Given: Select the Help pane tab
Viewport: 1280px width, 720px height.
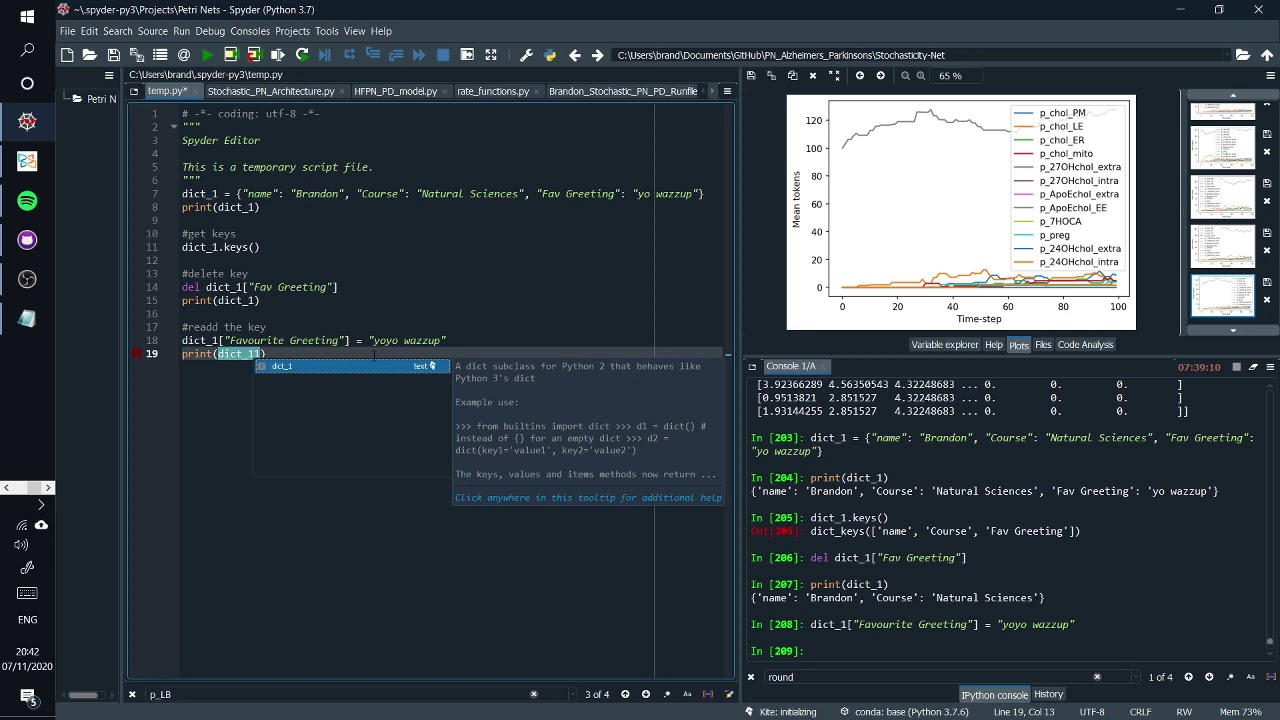Looking at the screenshot, I should click(x=993, y=345).
